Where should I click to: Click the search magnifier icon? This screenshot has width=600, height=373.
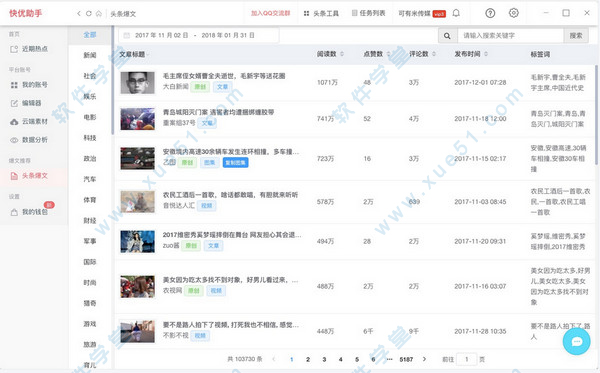[447, 36]
